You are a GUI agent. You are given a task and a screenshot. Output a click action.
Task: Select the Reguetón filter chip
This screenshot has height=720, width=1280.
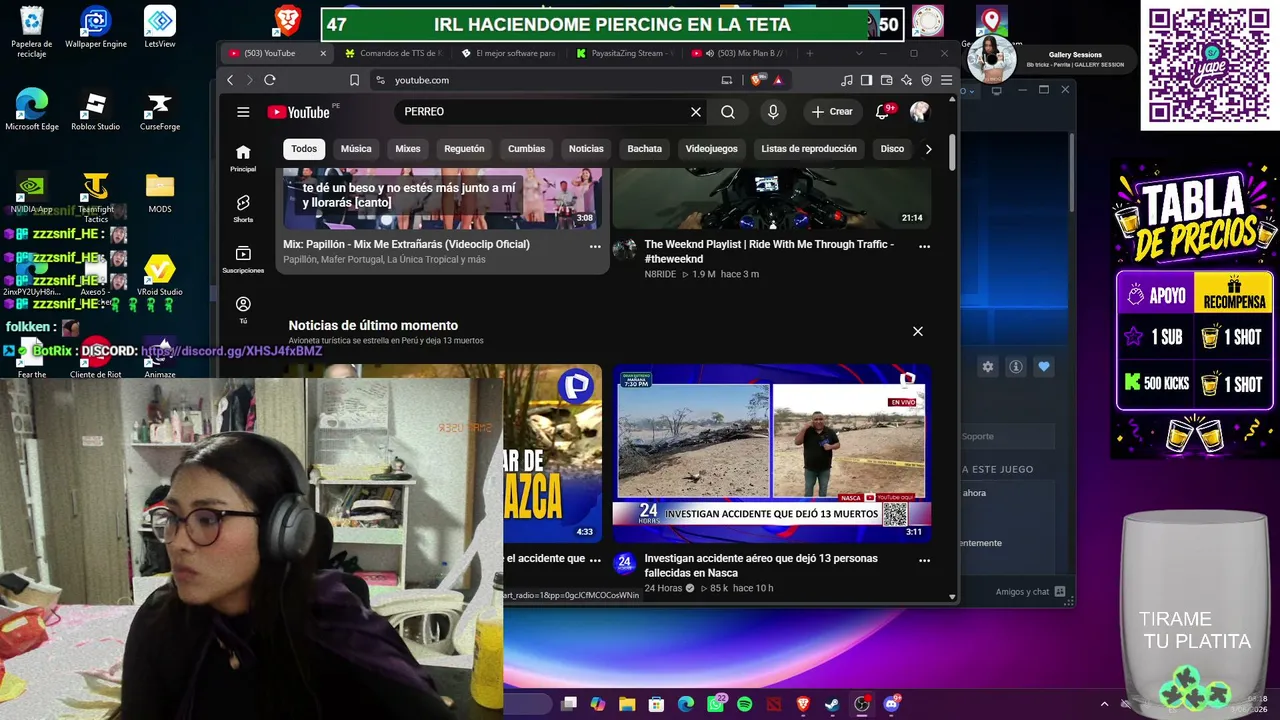coord(464,149)
